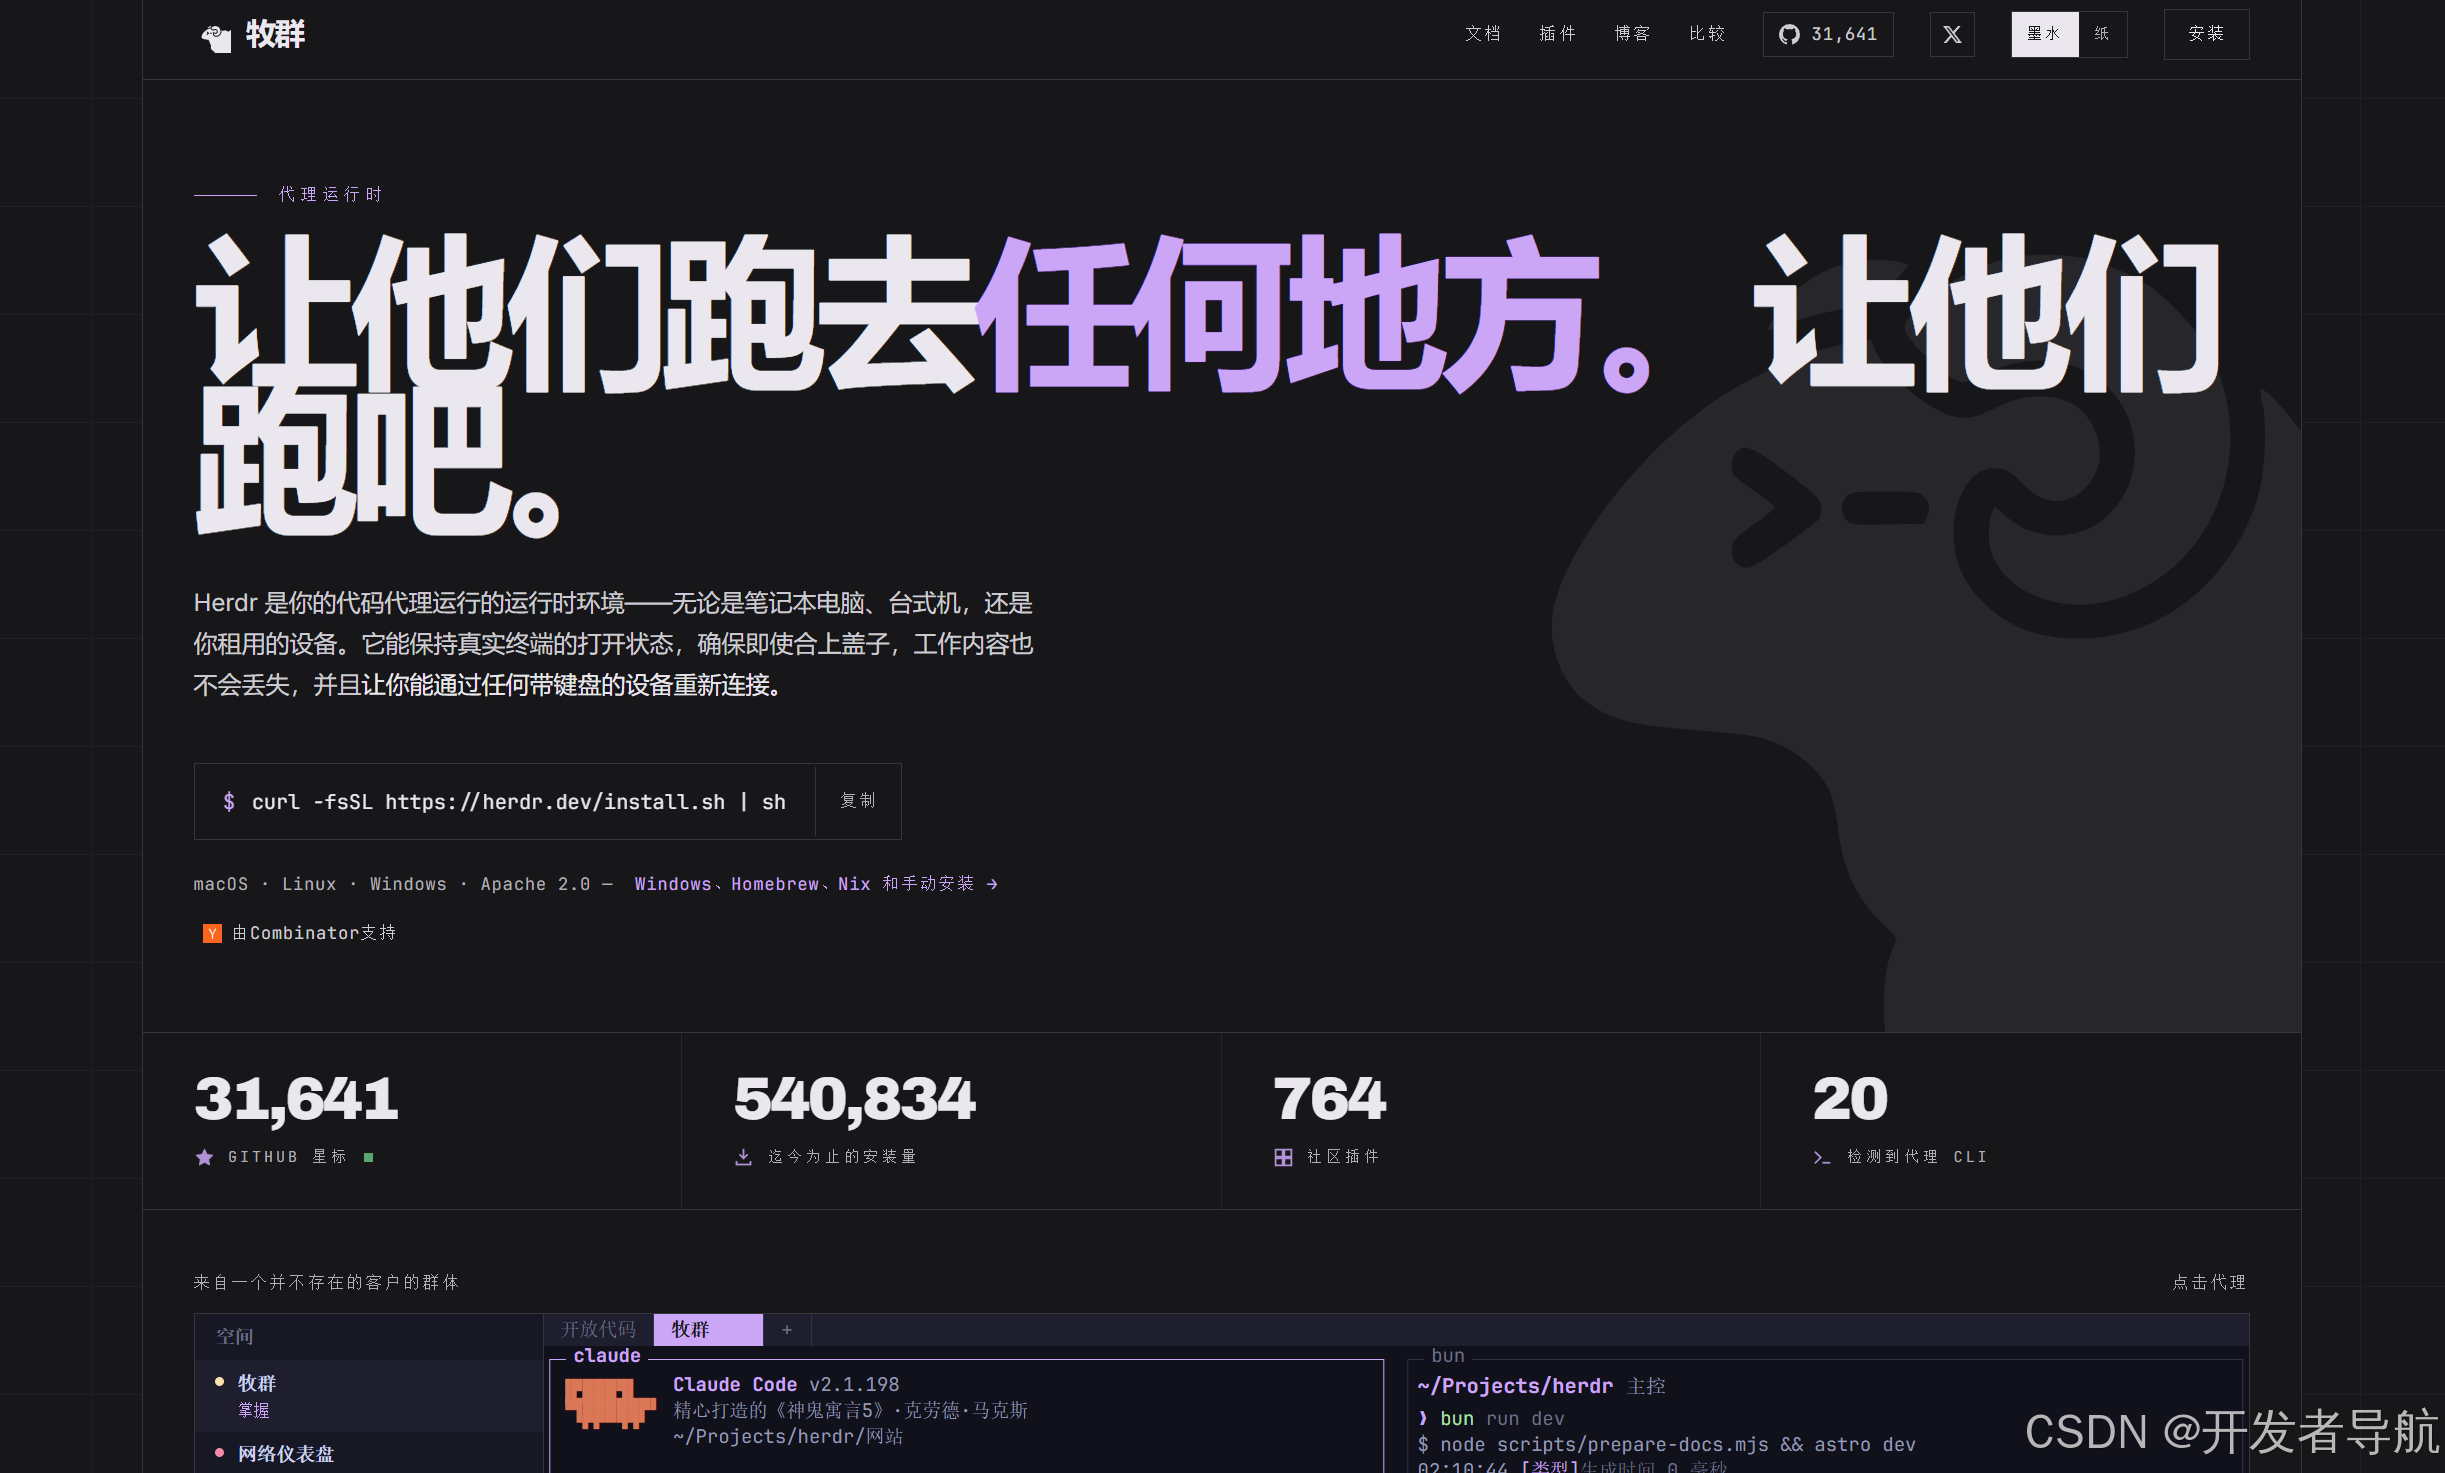Select the 开放代码 tab in the demo
Image resolution: width=2445 pixels, height=1473 pixels.
[599, 1329]
